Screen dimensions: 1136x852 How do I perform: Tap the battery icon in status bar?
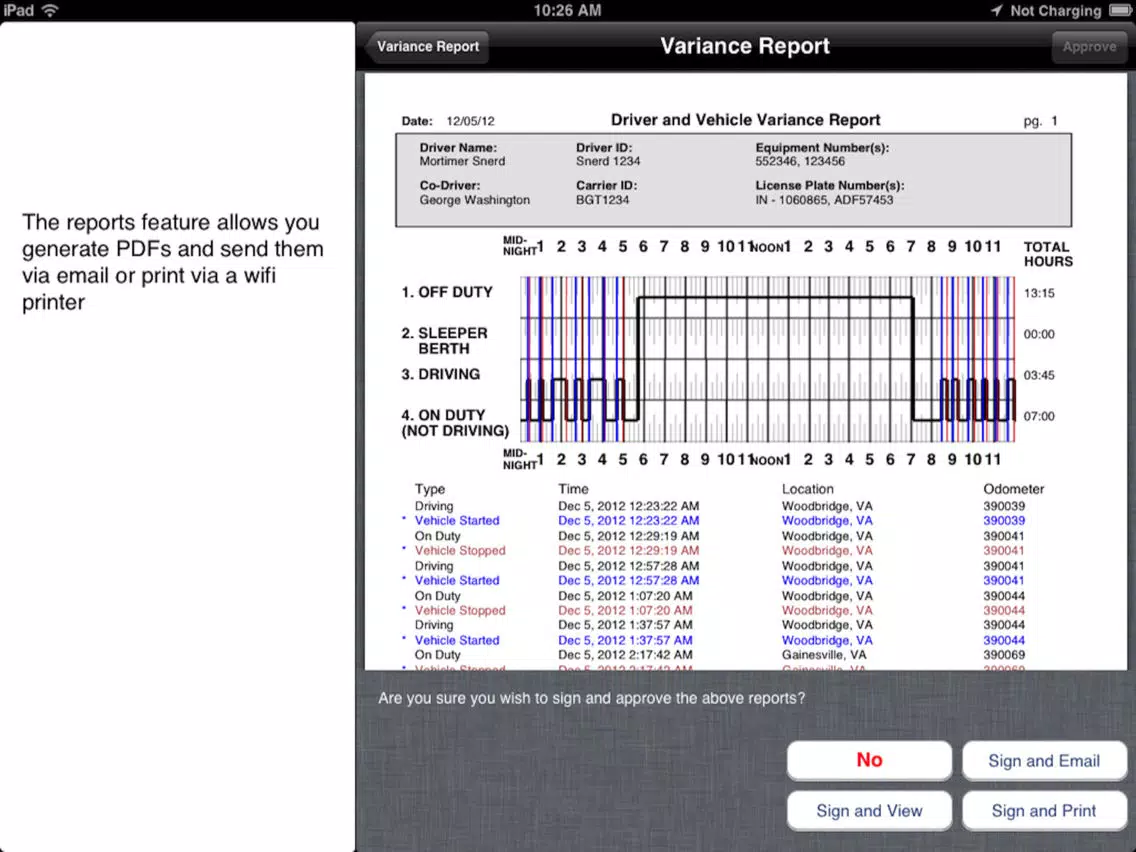tap(1120, 10)
